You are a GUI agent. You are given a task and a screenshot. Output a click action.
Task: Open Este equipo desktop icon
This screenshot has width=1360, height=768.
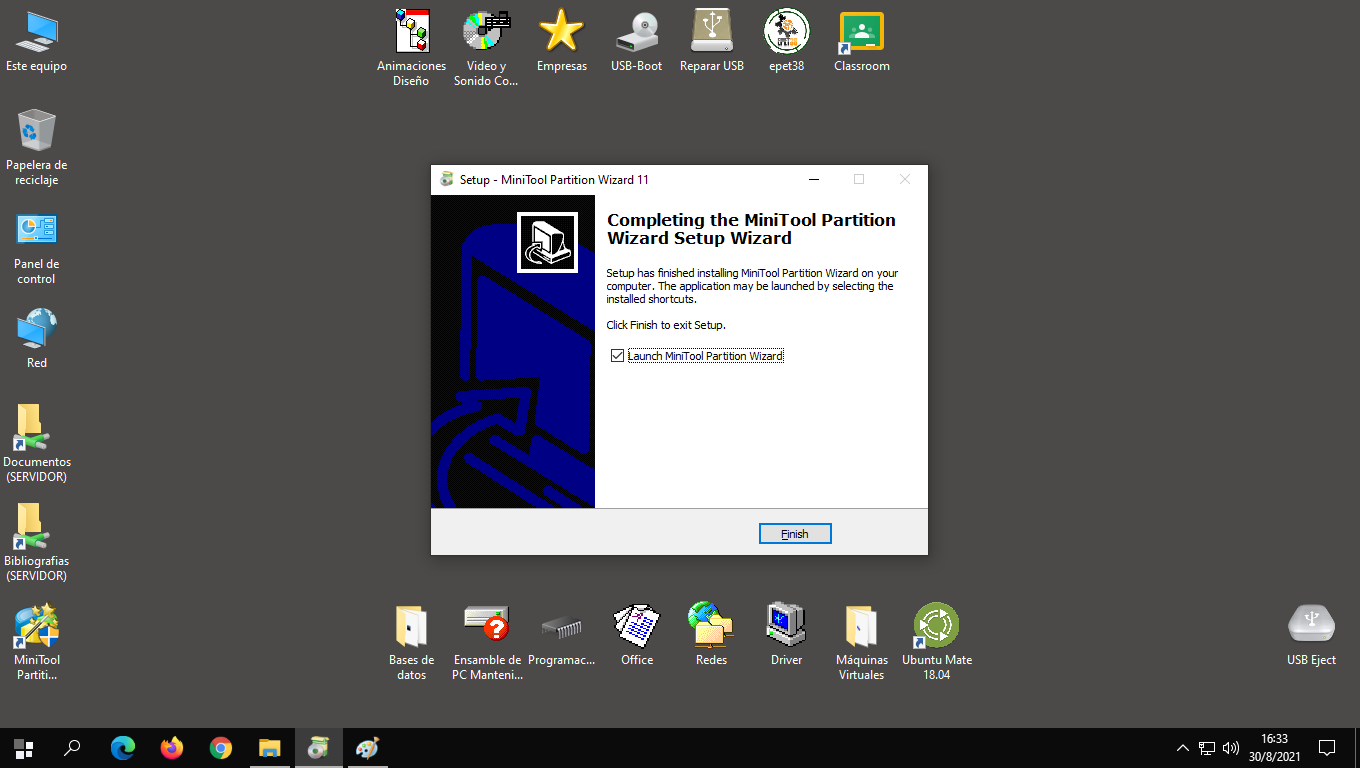[36, 43]
